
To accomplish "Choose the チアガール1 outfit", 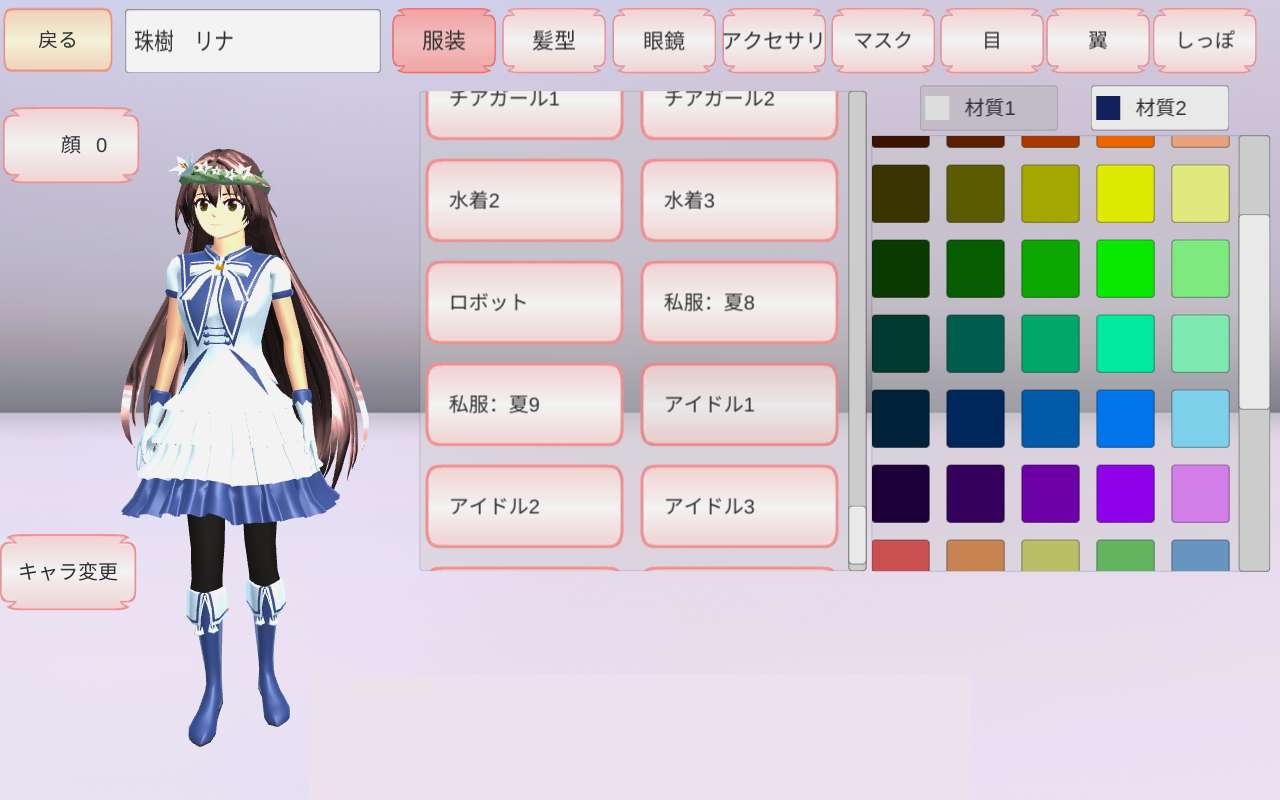I will (525, 114).
